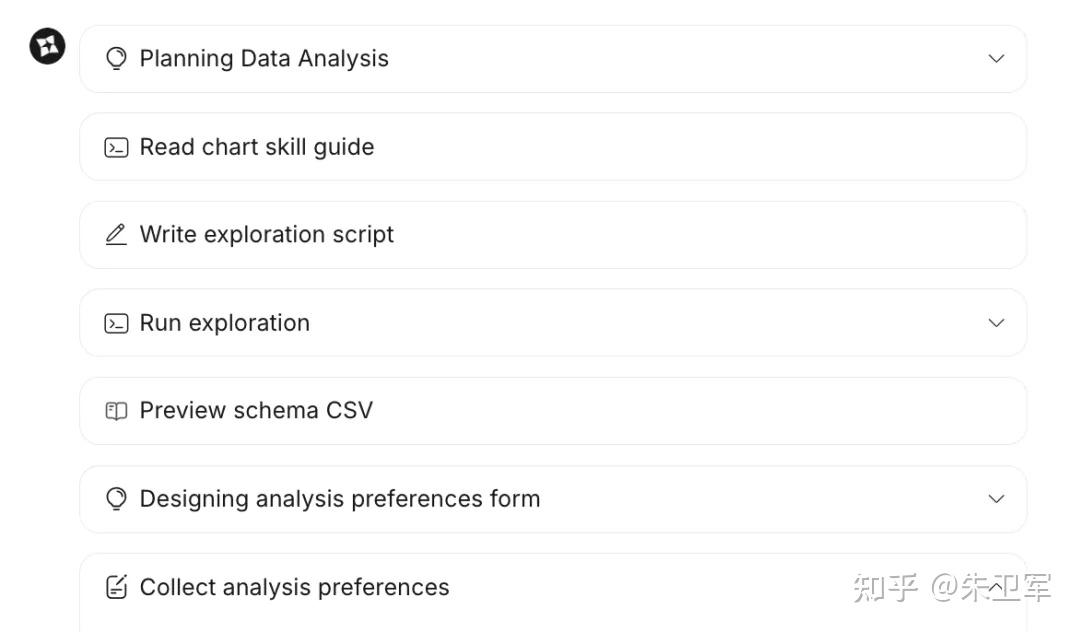Open the Preview schema CSV step label
The width and height of the screenshot is (1080, 632).
coord(256,411)
